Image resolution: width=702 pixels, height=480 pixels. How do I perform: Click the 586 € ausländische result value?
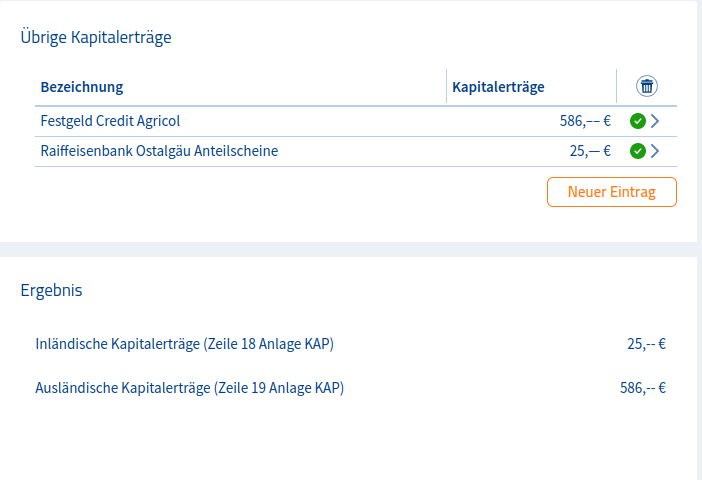tap(643, 388)
